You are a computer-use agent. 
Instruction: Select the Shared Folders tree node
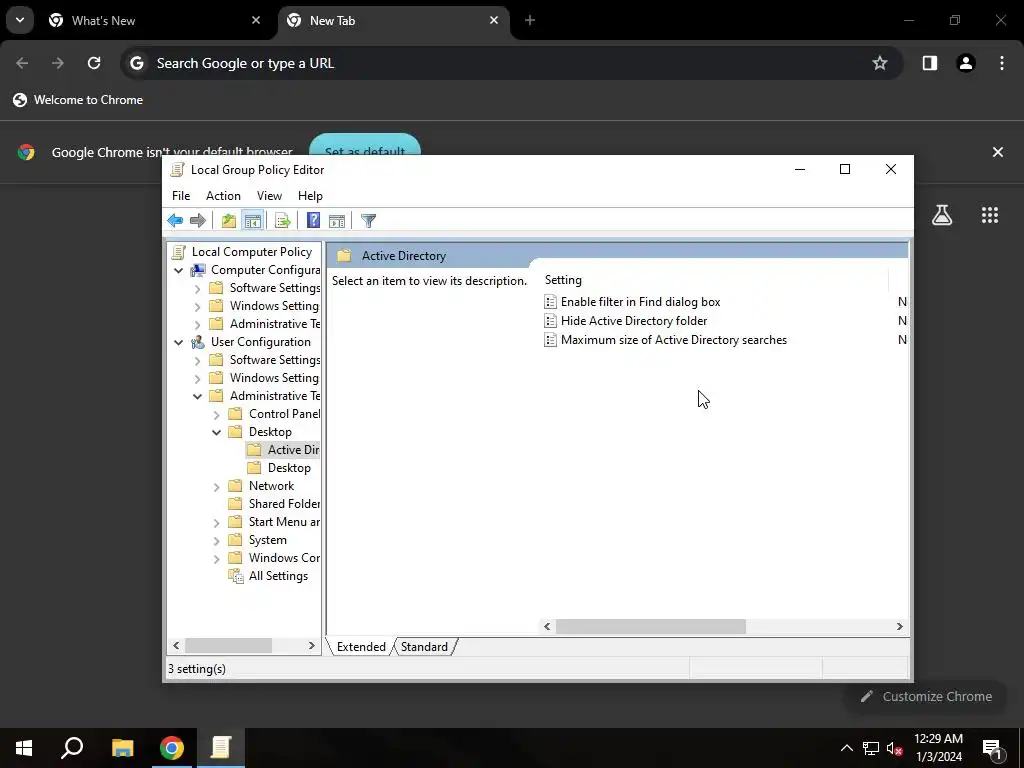284,504
